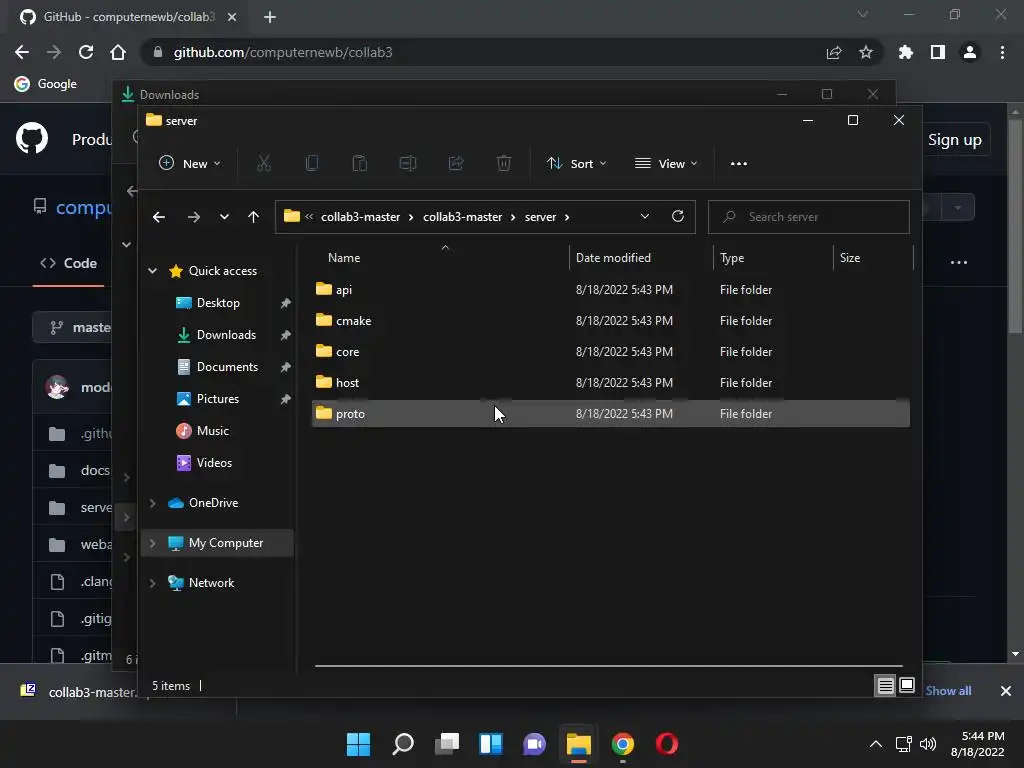Click the Cut icon in Explorer toolbar
Screen dimensions: 1024x768
pyautogui.click(x=264, y=163)
